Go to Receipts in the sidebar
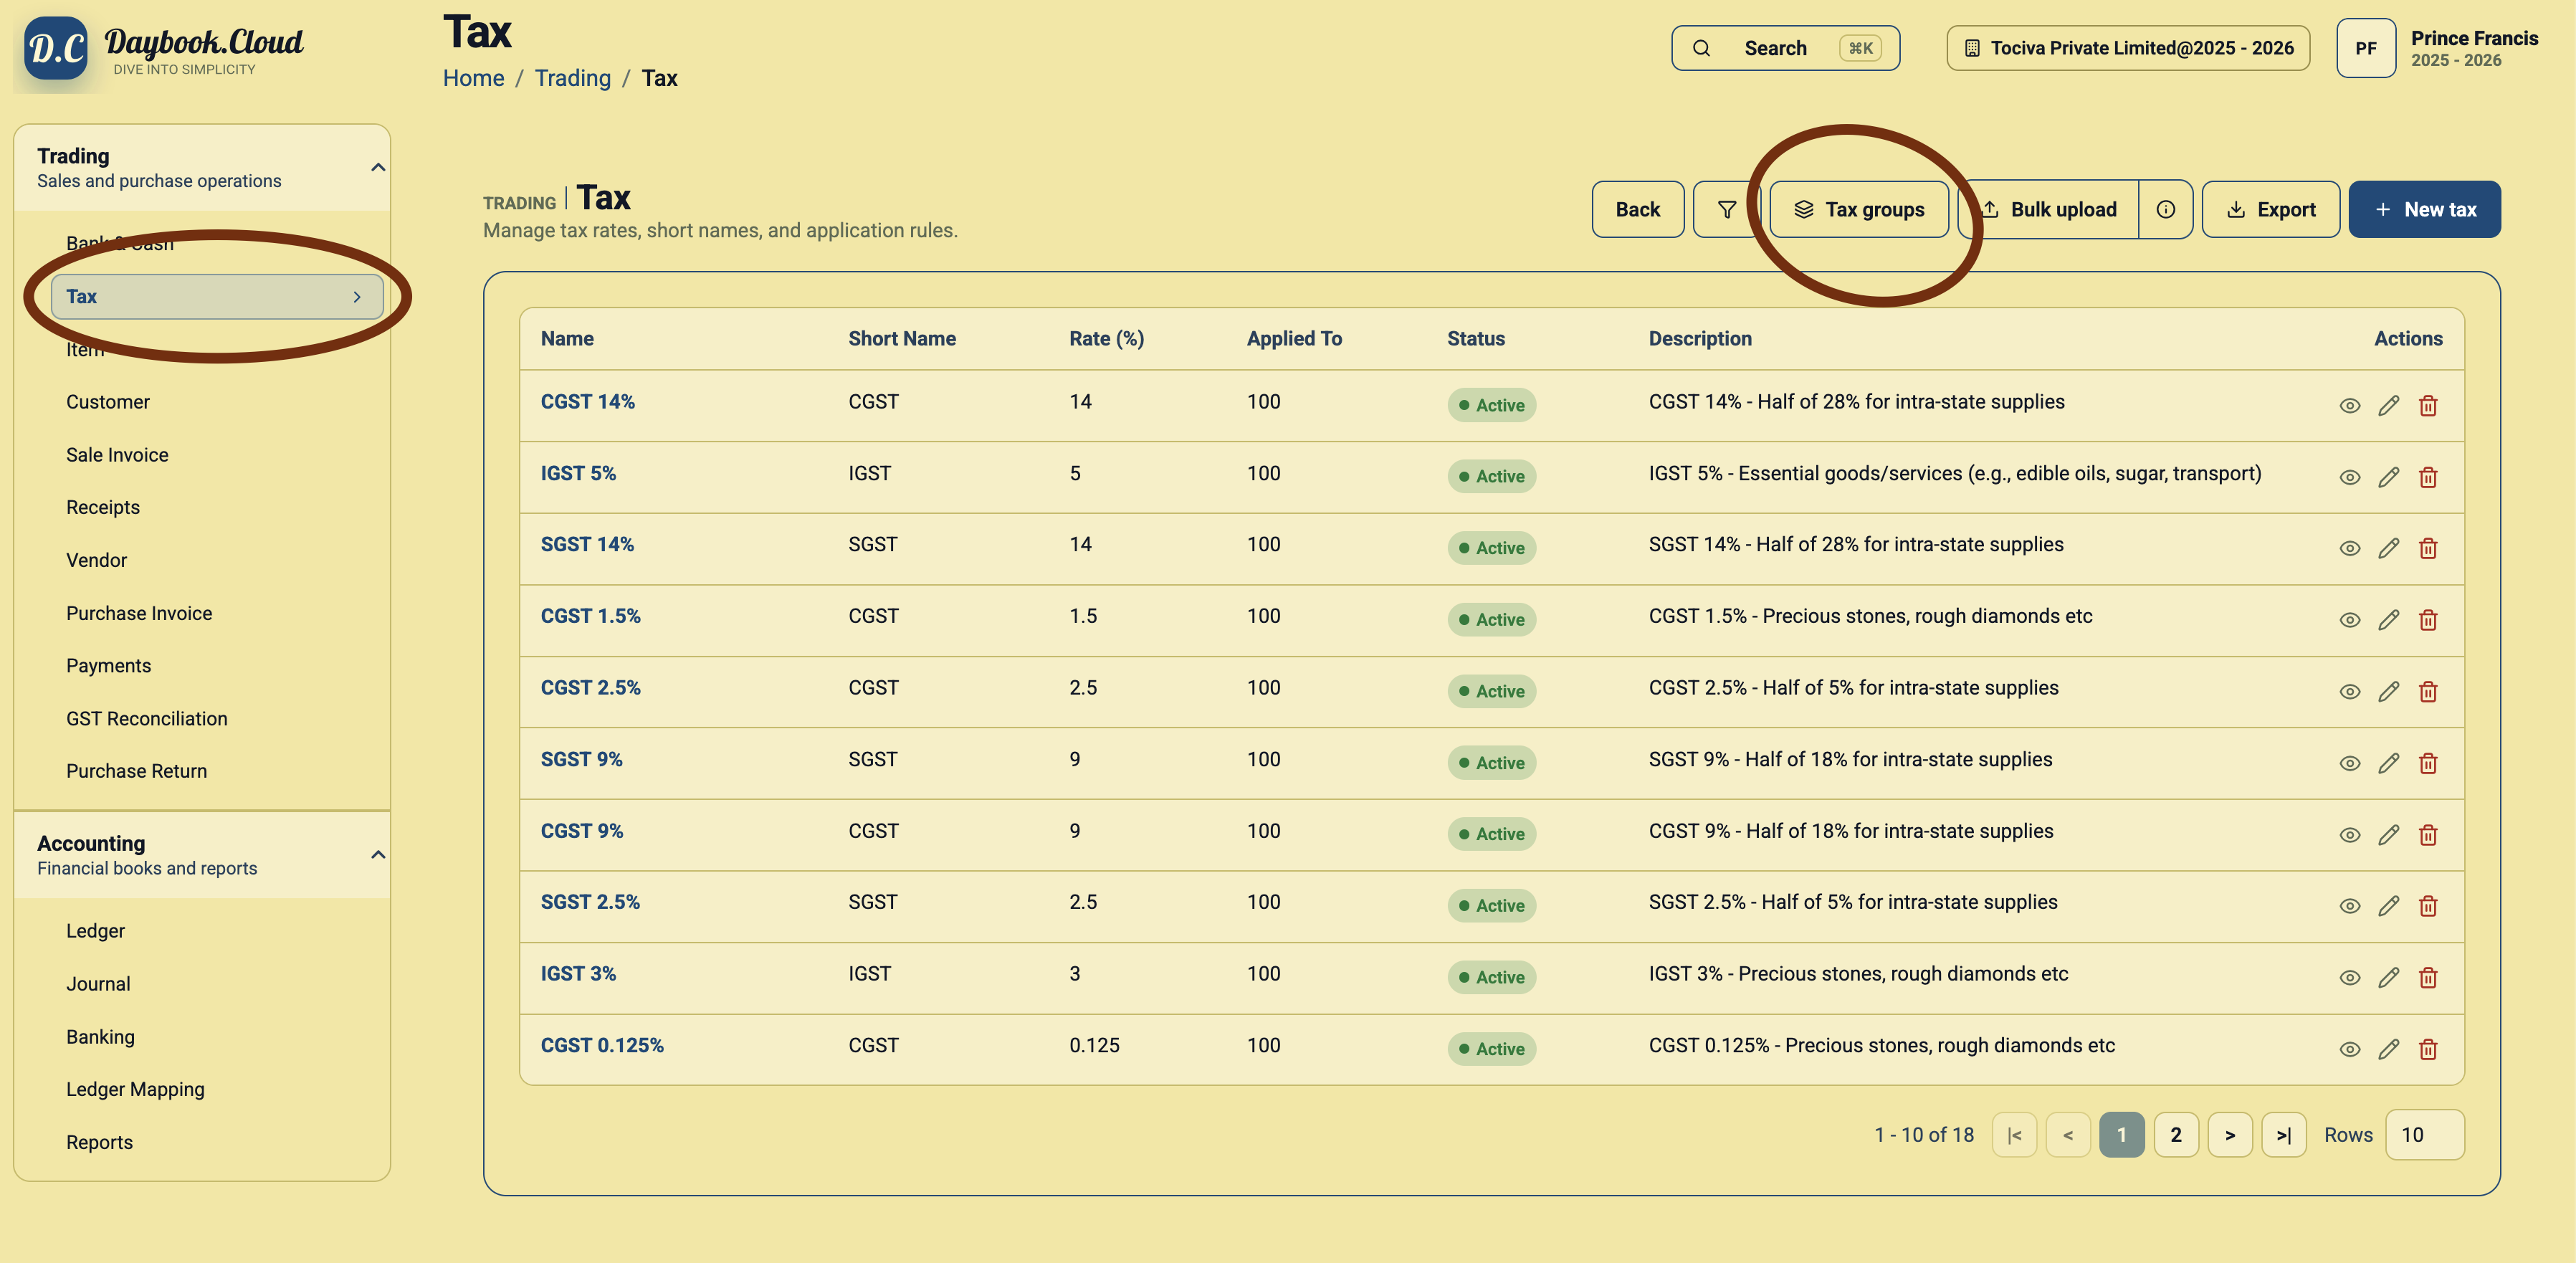The image size is (2576, 1263). coord(103,507)
